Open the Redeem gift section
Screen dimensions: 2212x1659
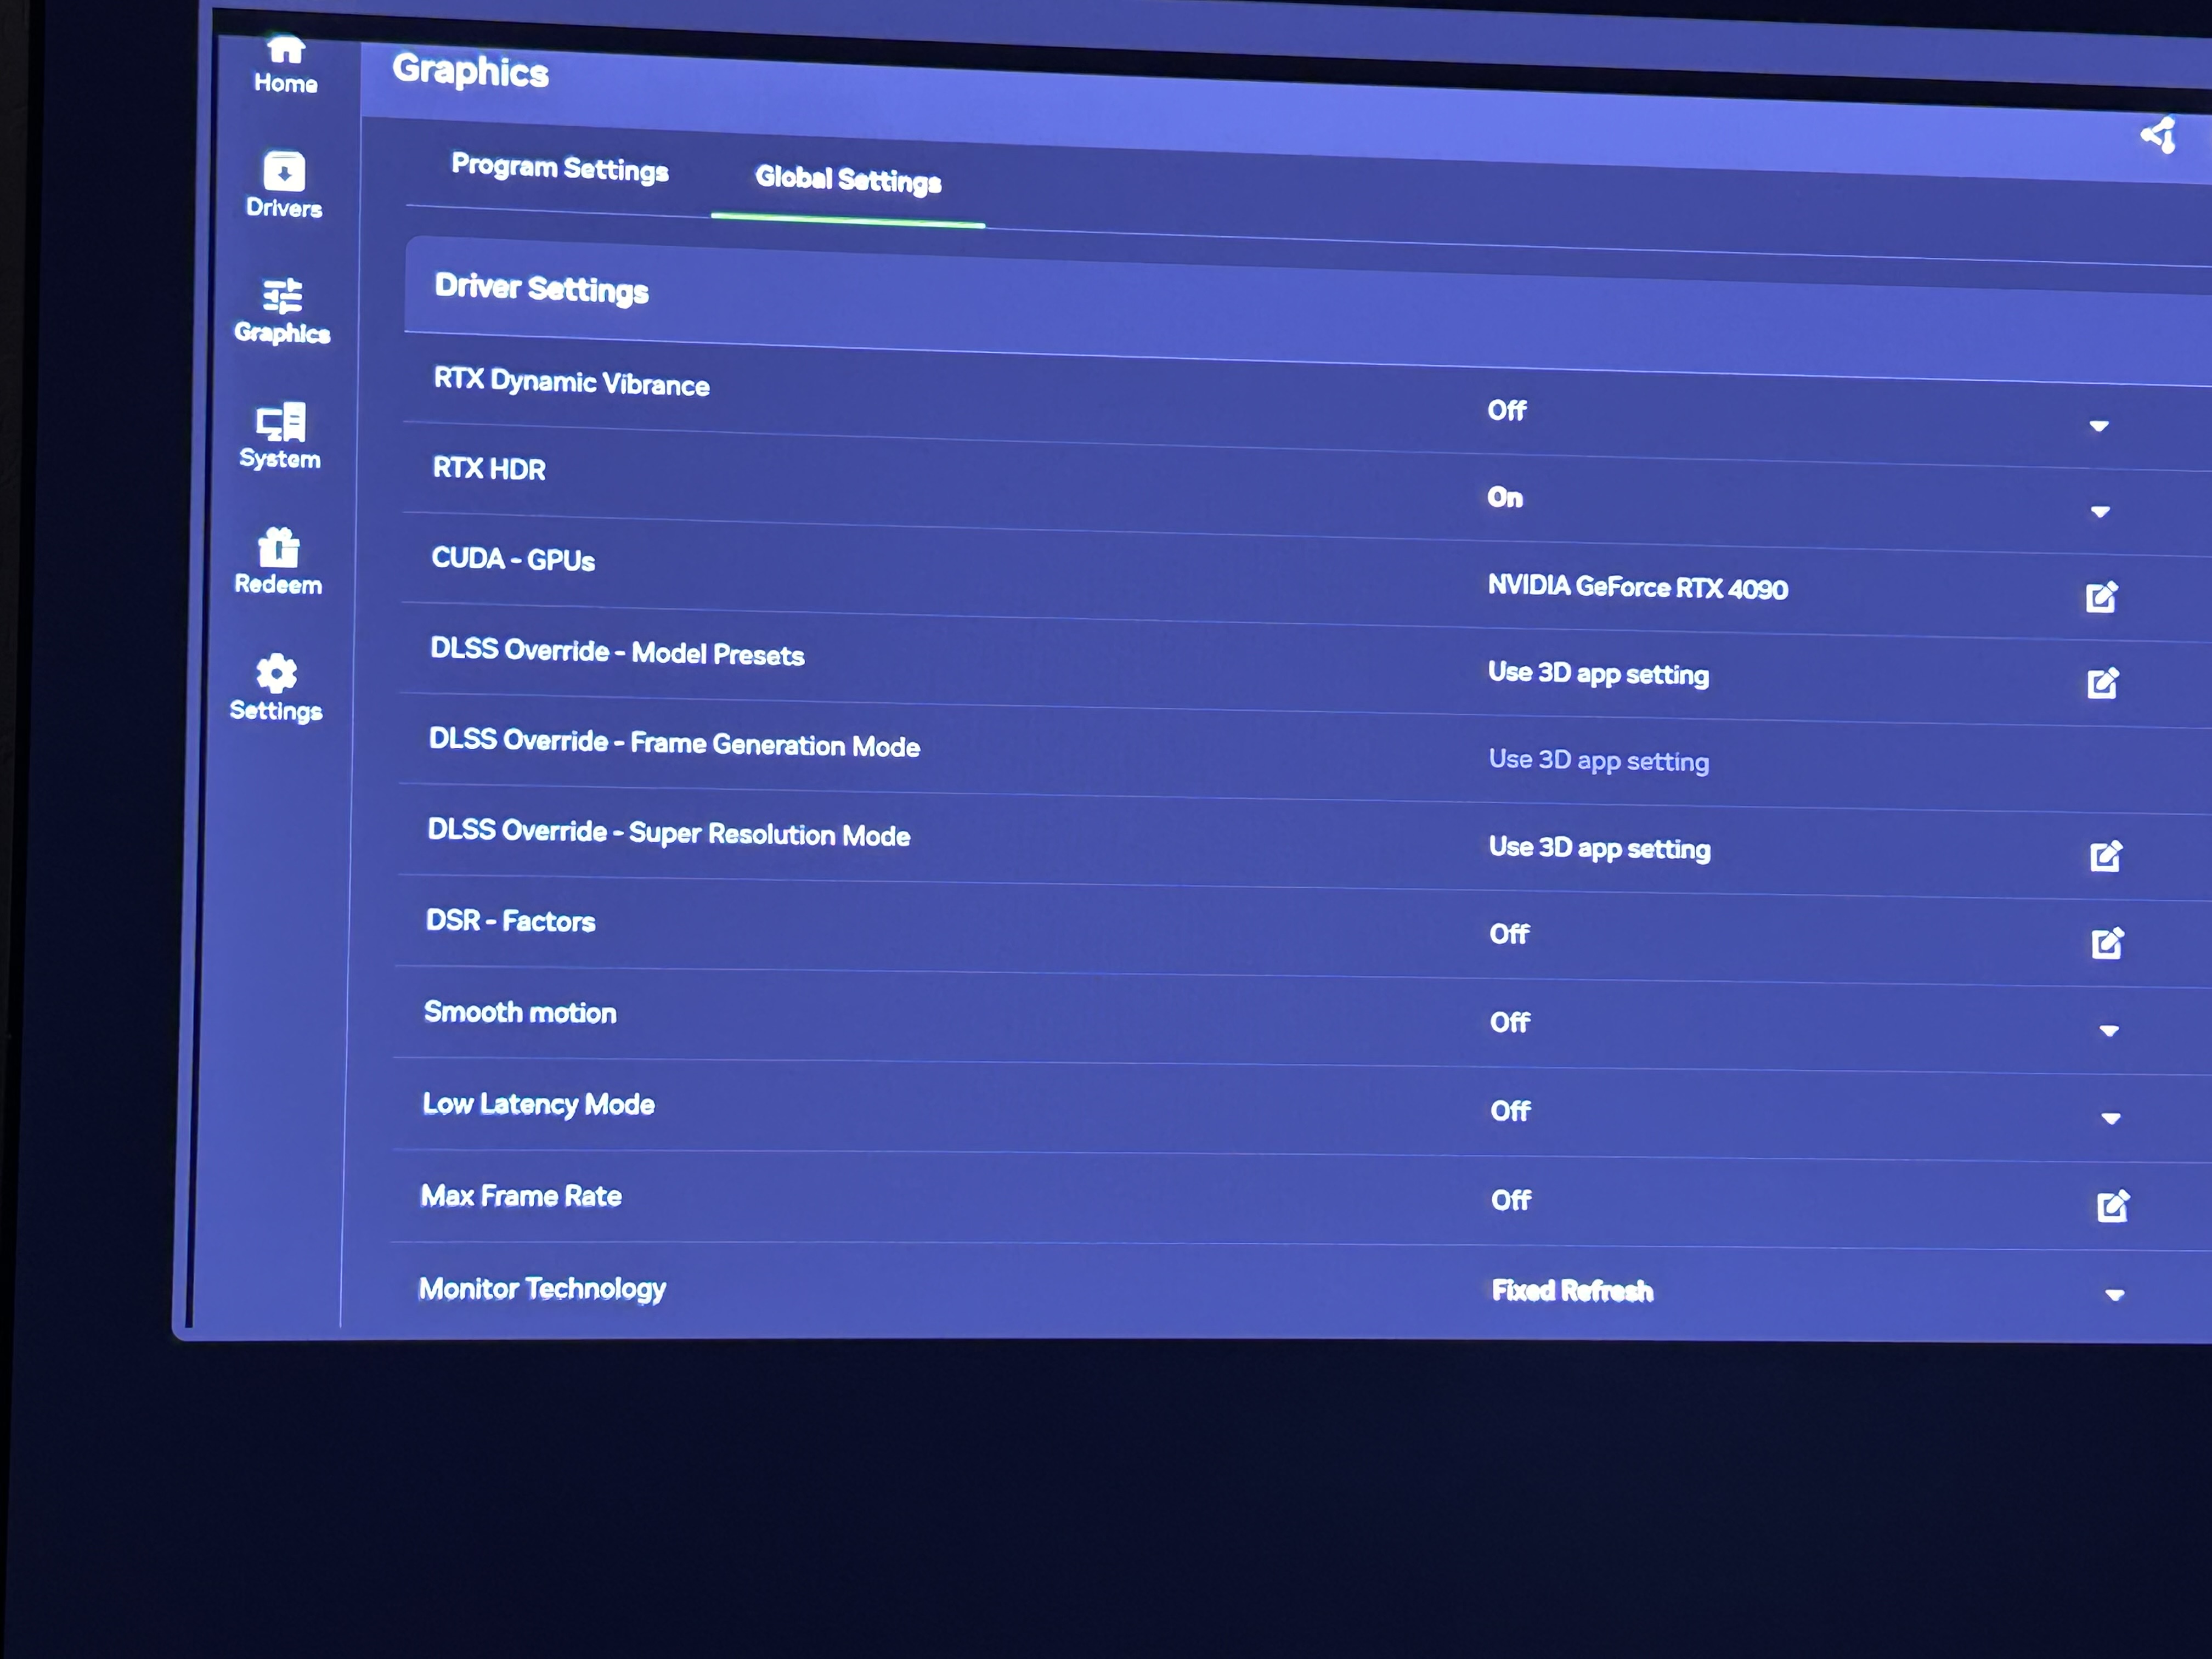point(278,562)
